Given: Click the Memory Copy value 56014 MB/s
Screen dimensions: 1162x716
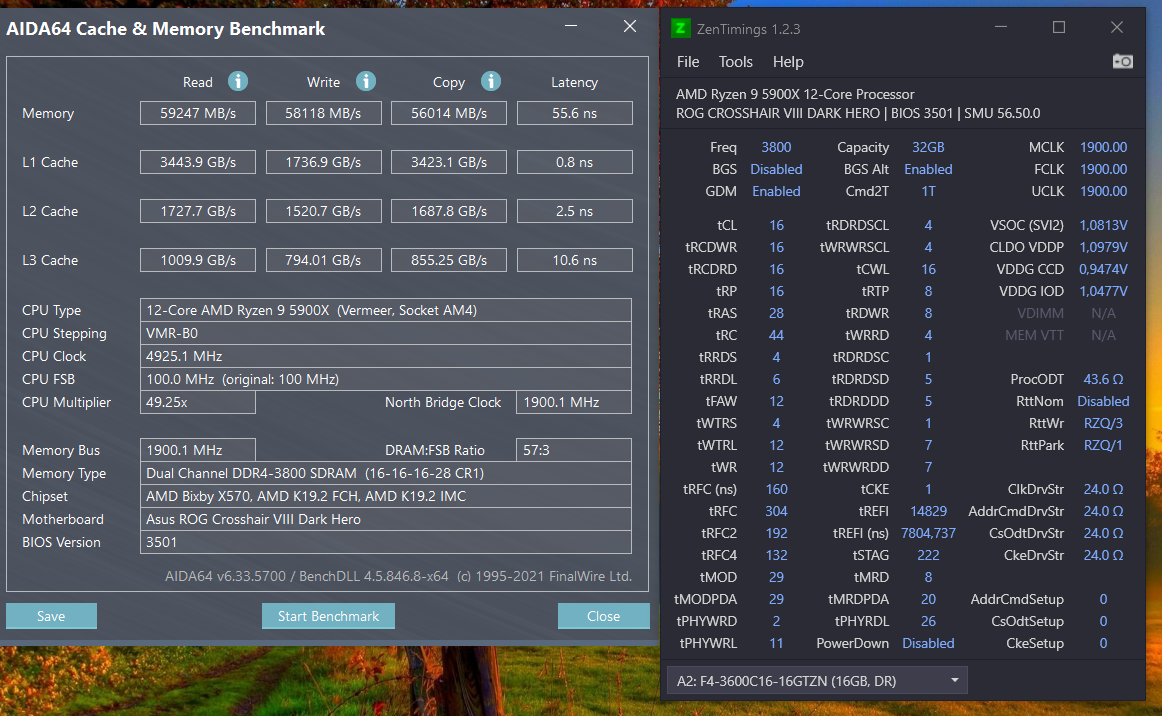Looking at the screenshot, I should (449, 113).
